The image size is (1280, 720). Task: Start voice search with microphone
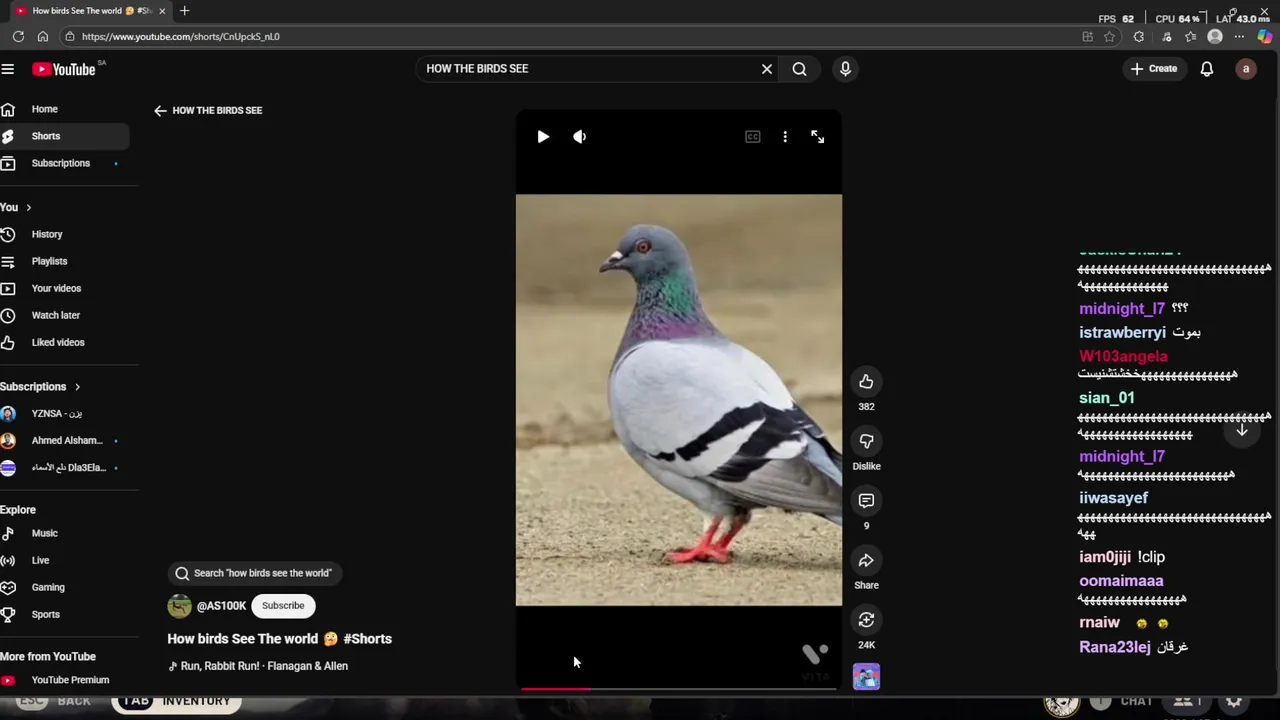pyautogui.click(x=845, y=69)
